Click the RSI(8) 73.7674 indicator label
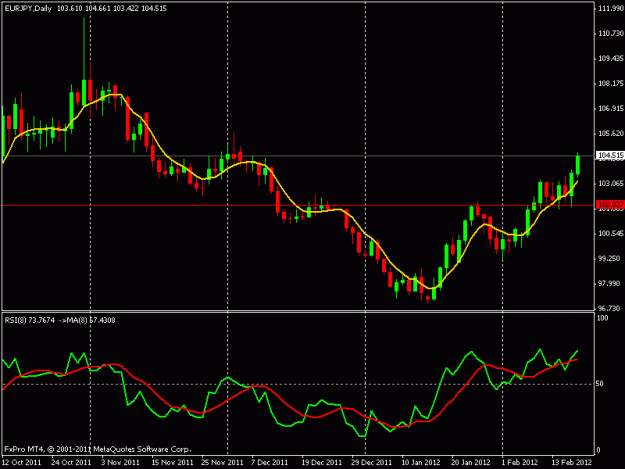This screenshot has width=625, height=469. (x=29, y=320)
